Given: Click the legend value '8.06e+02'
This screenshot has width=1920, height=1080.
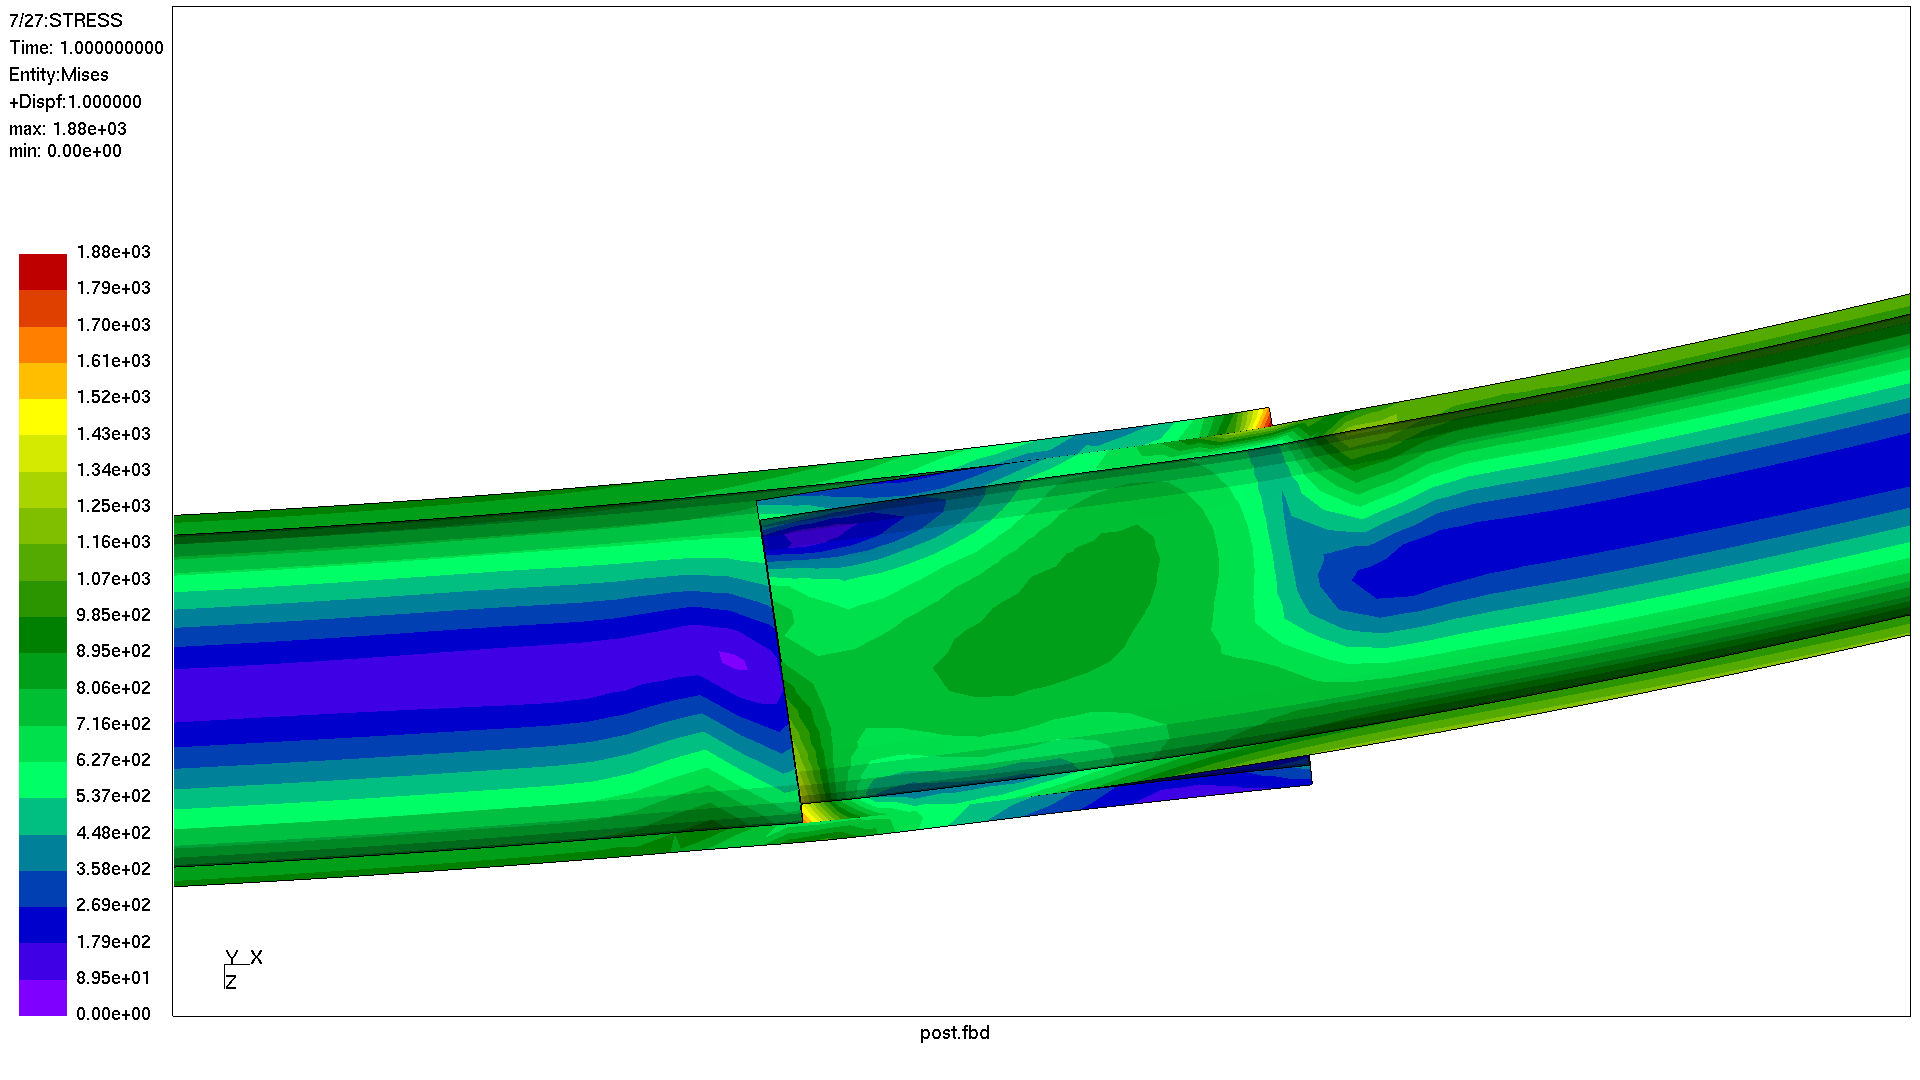Looking at the screenshot, I should pyautogui.click(x=114, y=688).
